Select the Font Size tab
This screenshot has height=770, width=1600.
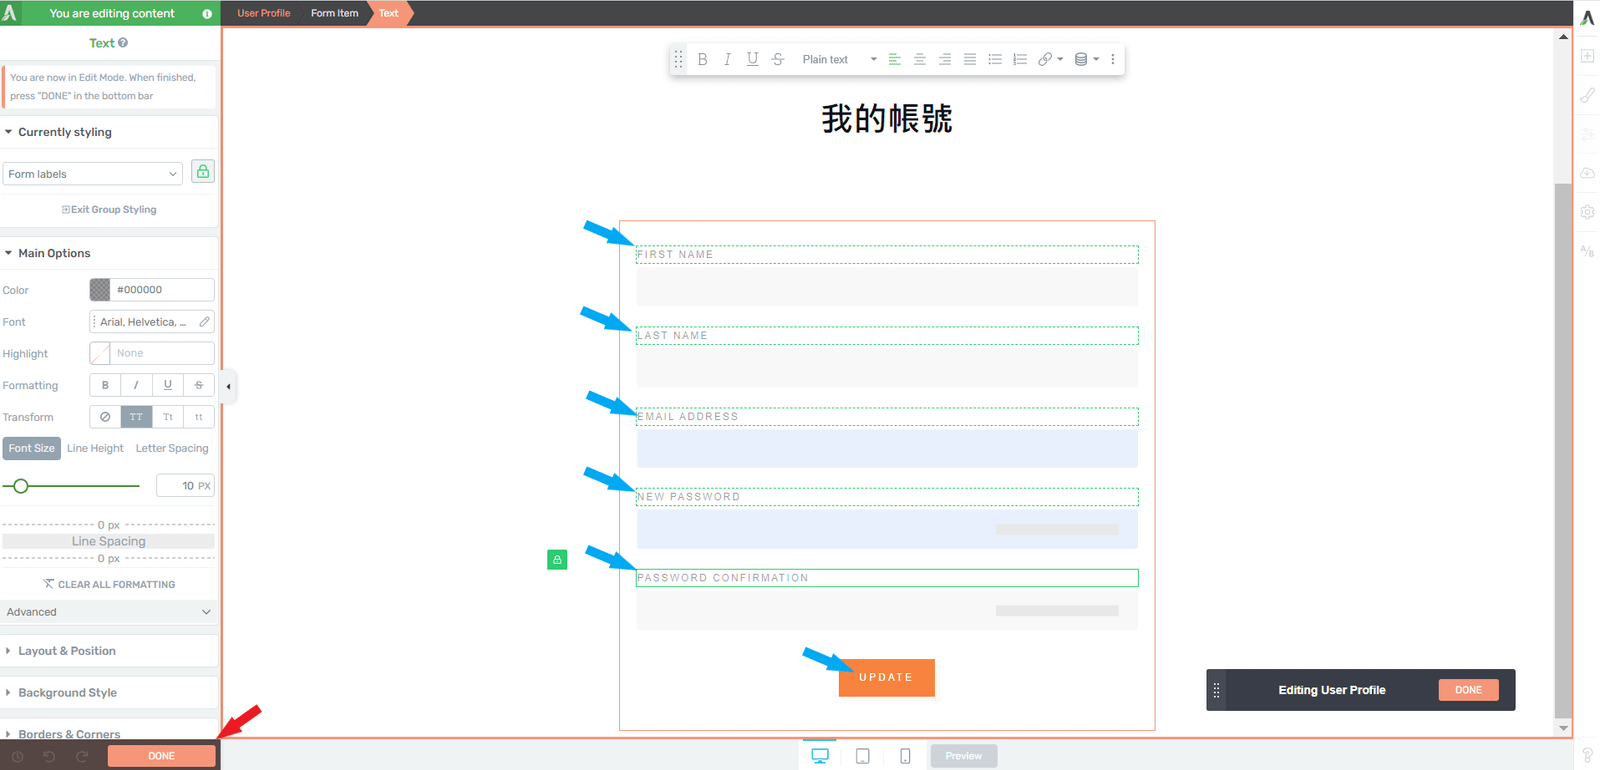(32, 448)
